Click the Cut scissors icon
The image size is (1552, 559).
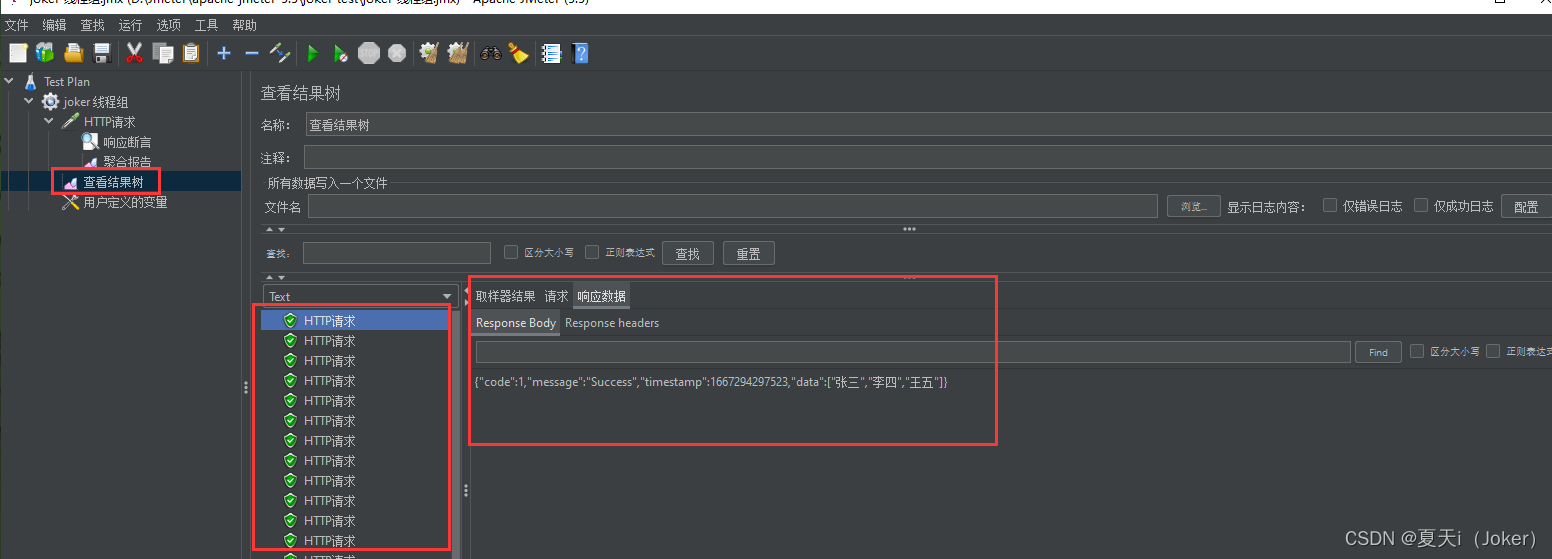click(x=135, y=53)
